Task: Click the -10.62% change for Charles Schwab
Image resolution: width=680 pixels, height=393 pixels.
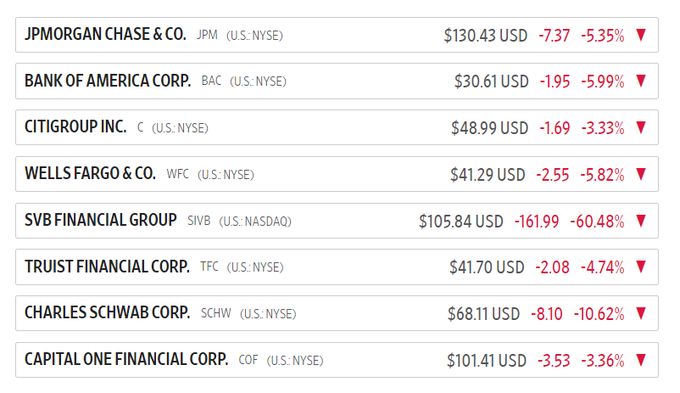Action: 599,314
